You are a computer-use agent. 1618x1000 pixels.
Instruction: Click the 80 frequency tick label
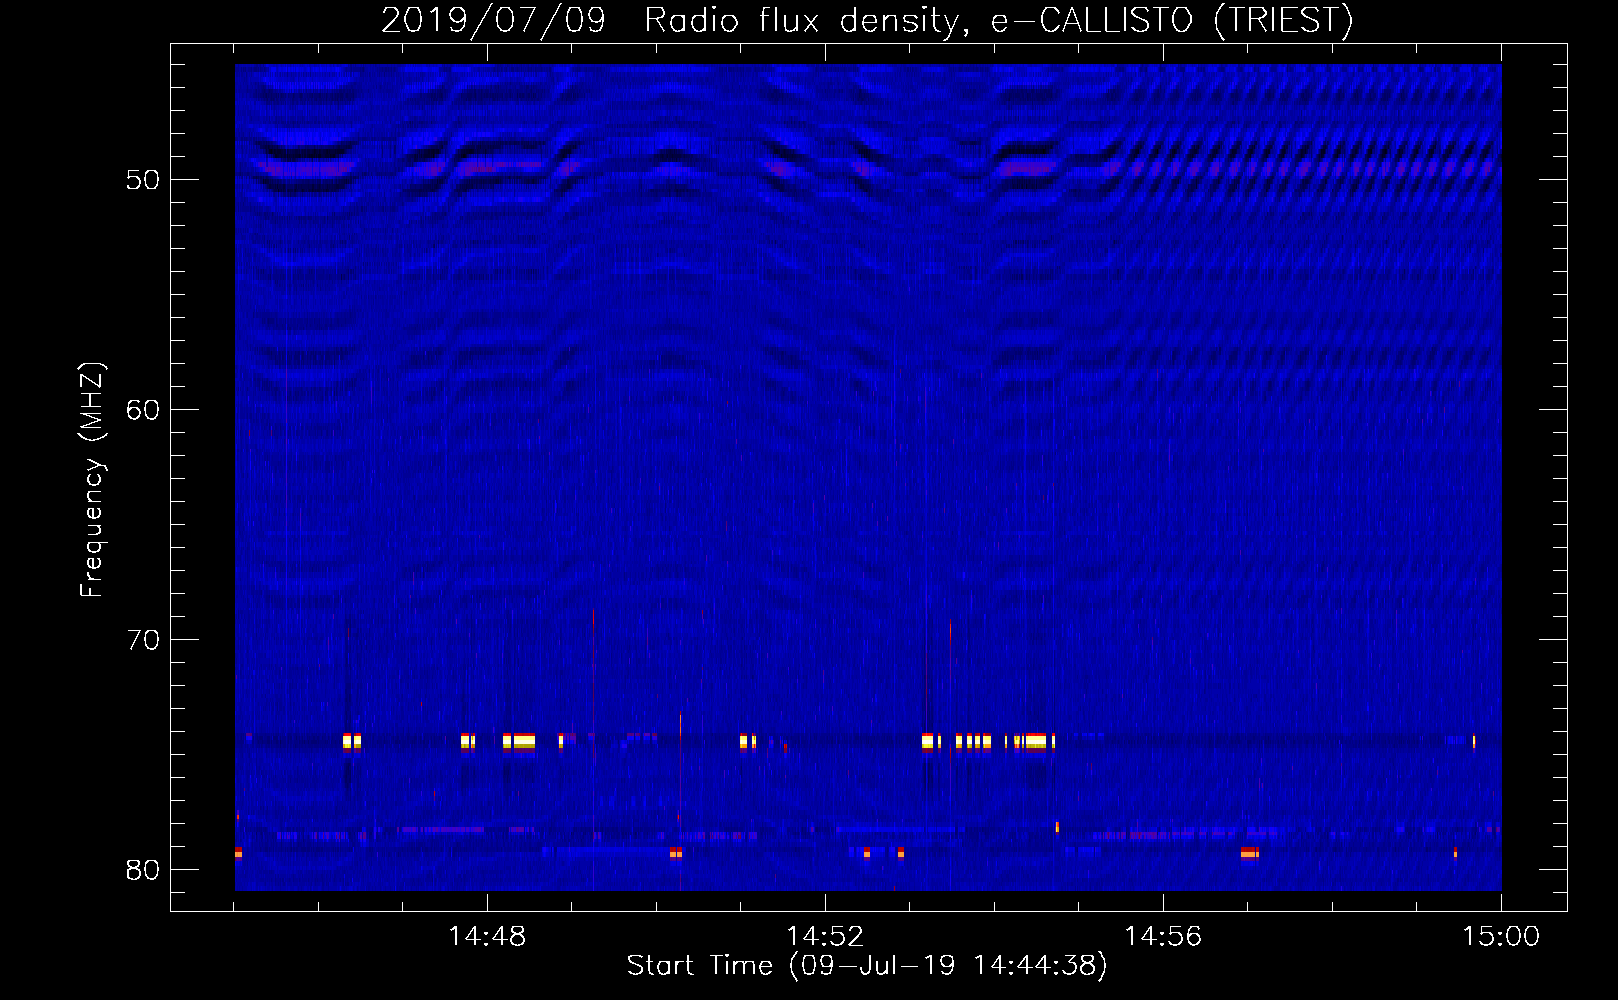point(143,870)
